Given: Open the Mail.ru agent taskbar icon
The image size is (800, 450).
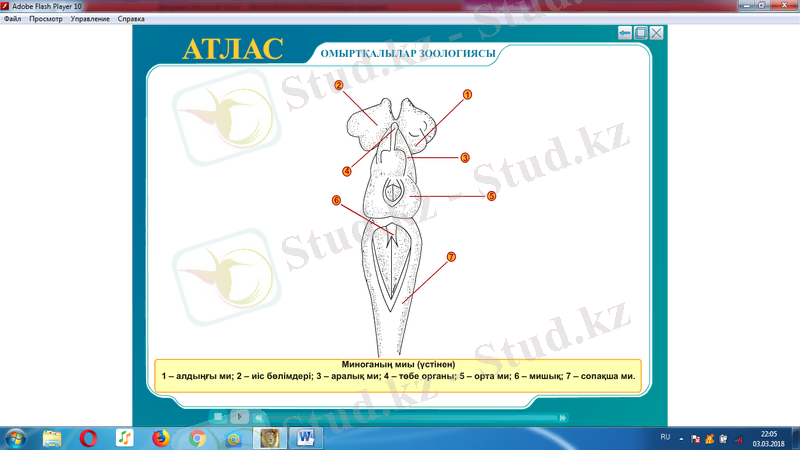Looking at the screenshot, I should pyautogui.click(x=233, y=438).
